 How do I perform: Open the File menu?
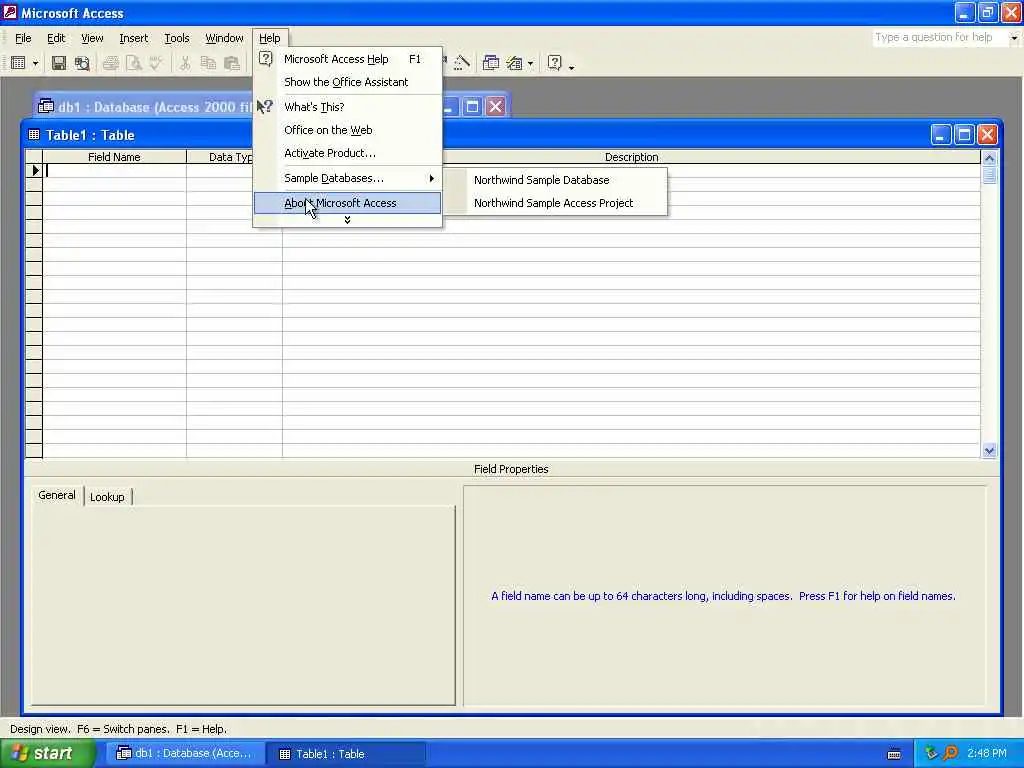[23, 38]
